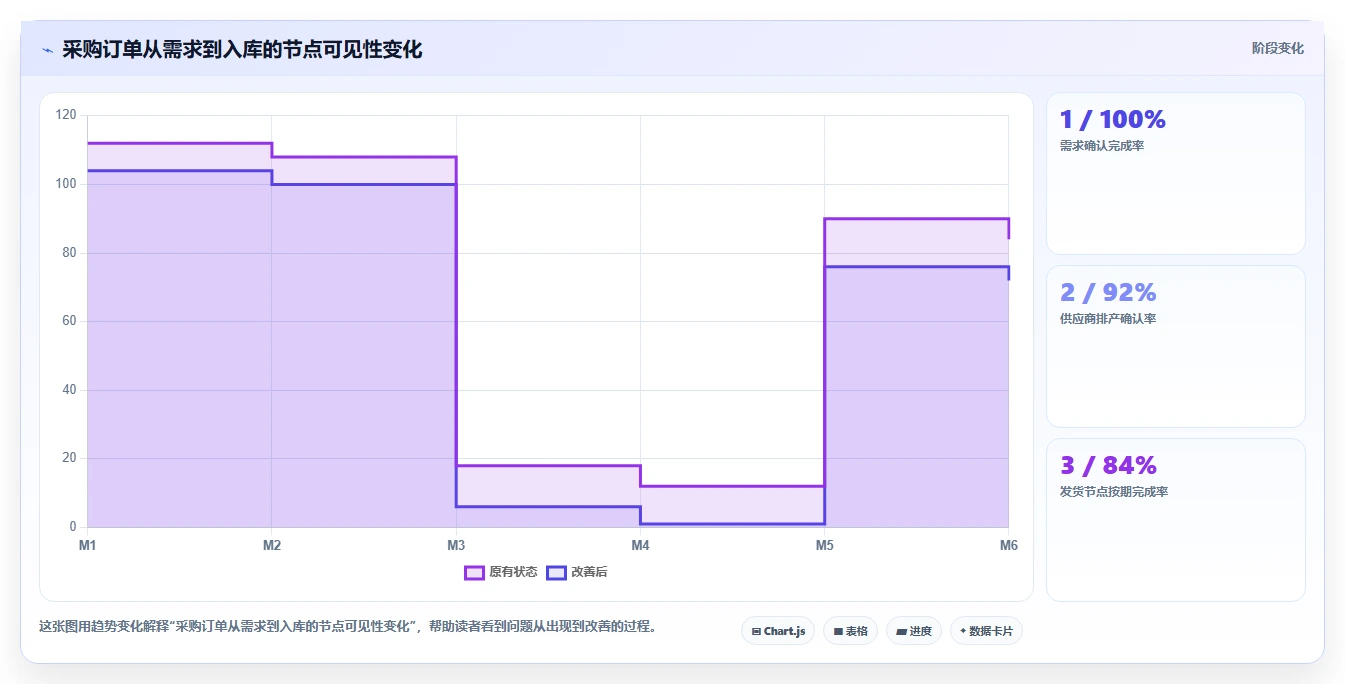Click the 改善后 blue legend swatch
This screenshot has height=684, width=1345.
coord(556,572)
